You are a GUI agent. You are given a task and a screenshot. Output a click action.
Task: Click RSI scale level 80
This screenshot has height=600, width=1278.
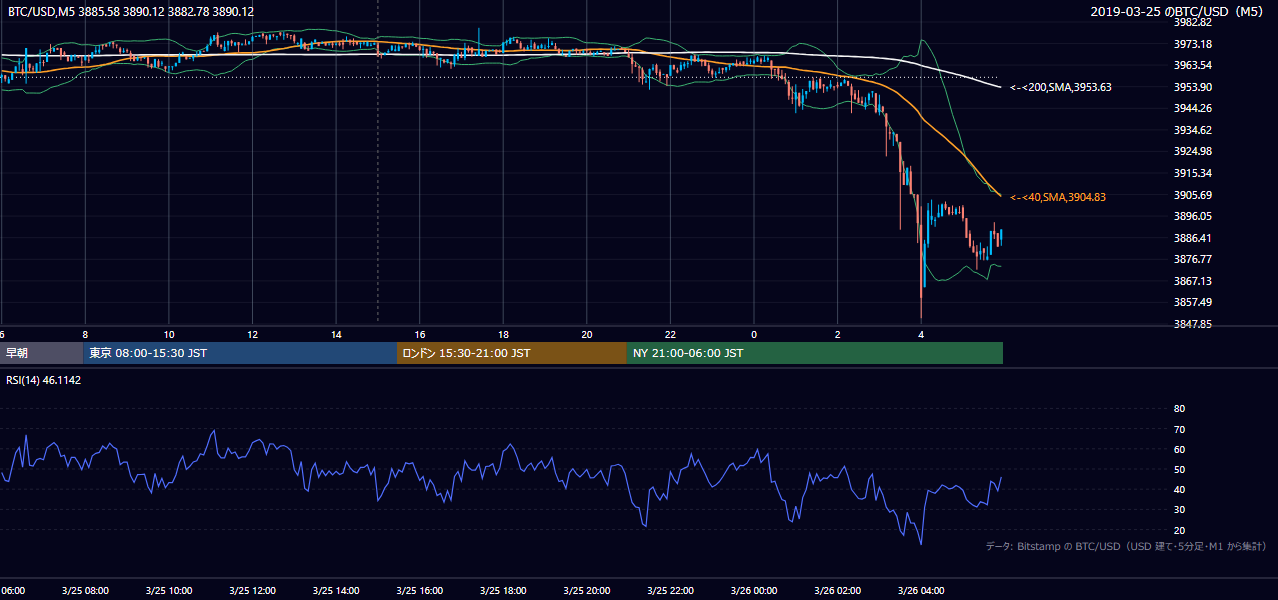(x=1179, y=409)
